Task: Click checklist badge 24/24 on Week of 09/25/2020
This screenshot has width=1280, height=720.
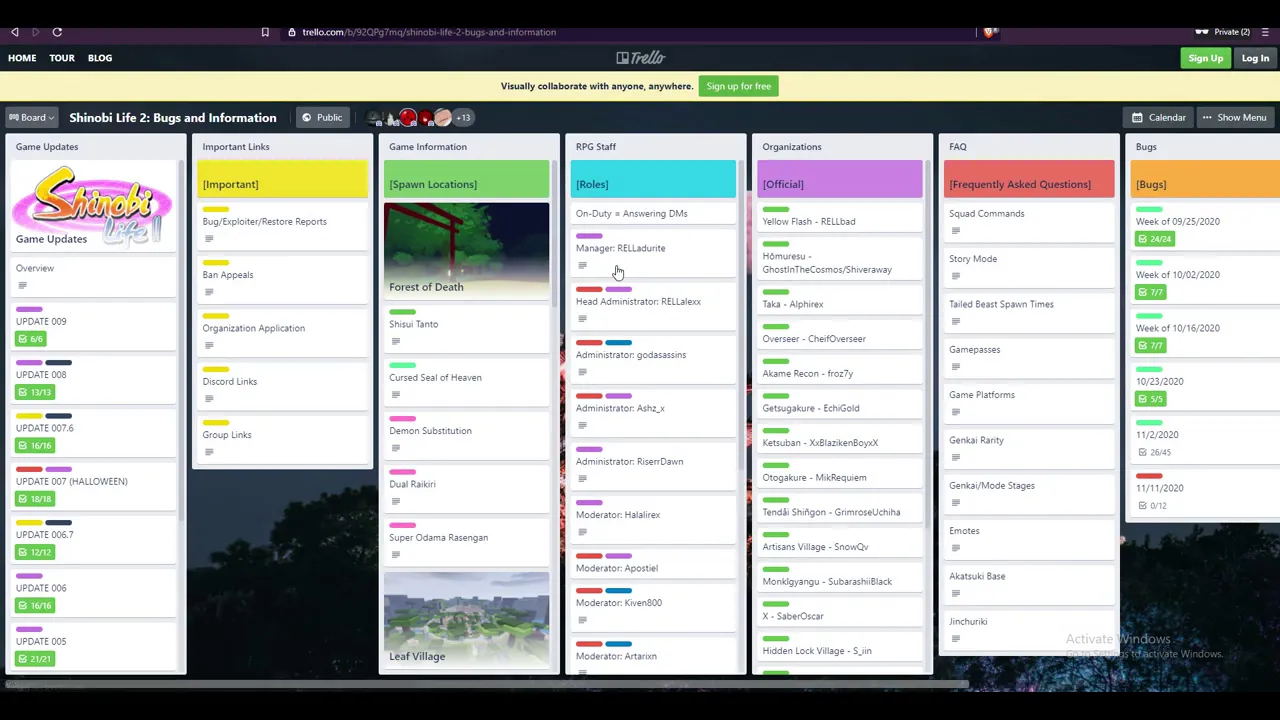Action: 1154,239
